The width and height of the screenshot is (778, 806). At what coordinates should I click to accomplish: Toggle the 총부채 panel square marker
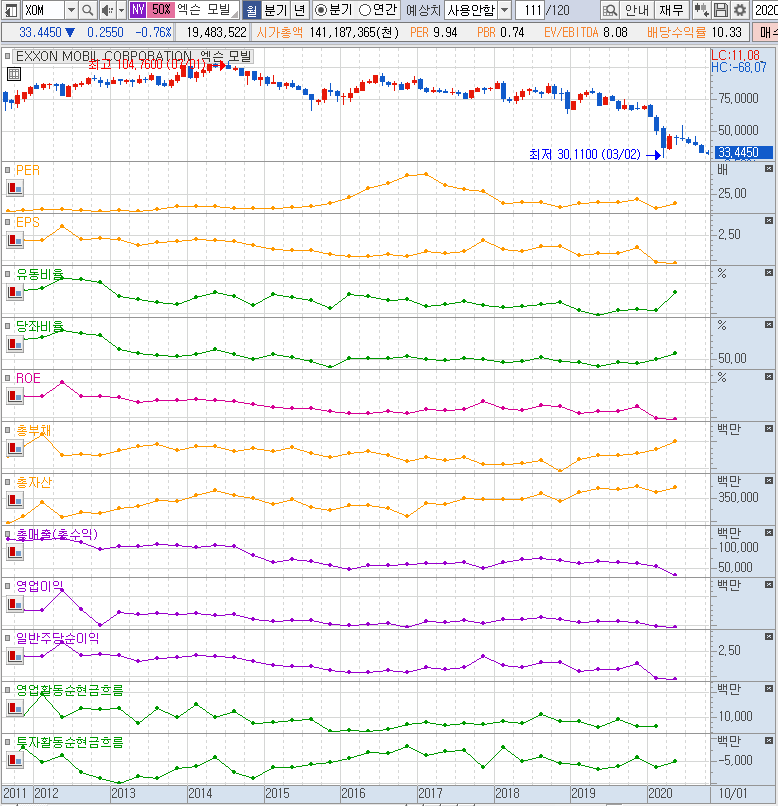click(8, 430)
